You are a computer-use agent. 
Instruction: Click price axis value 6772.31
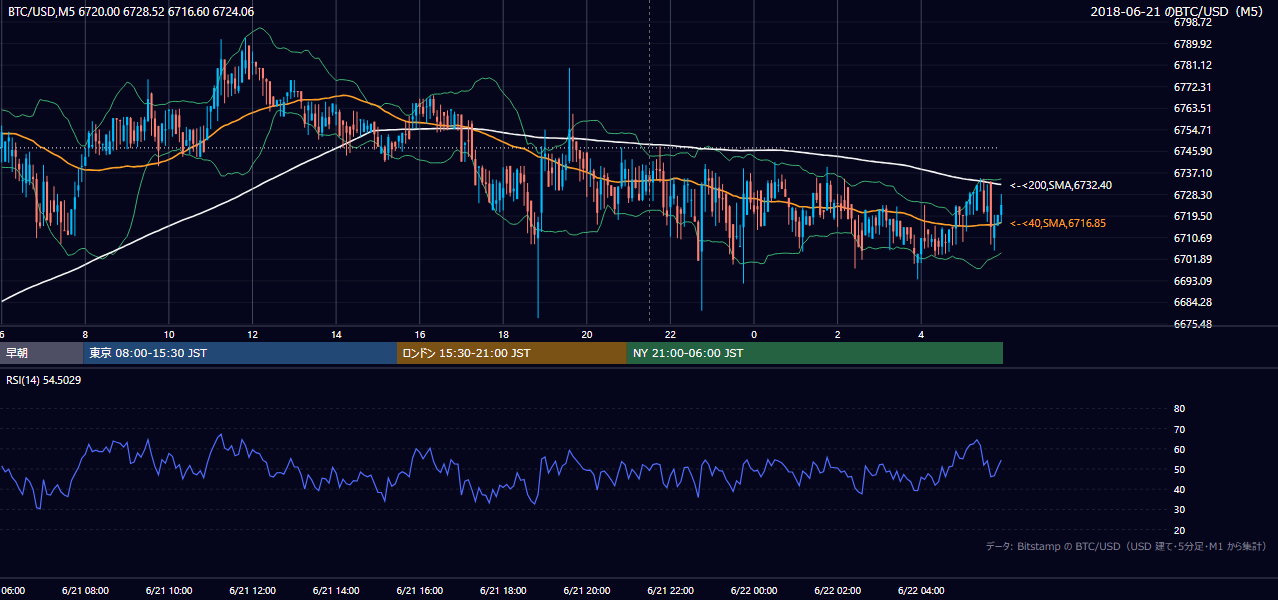(x=1193, y=87)
